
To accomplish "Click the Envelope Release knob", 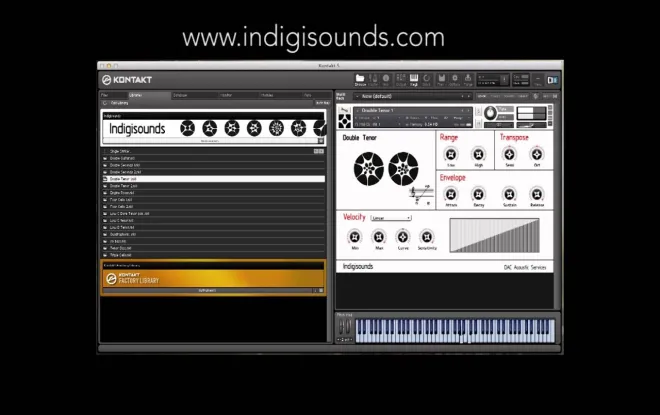I will [x=537, y=194].
